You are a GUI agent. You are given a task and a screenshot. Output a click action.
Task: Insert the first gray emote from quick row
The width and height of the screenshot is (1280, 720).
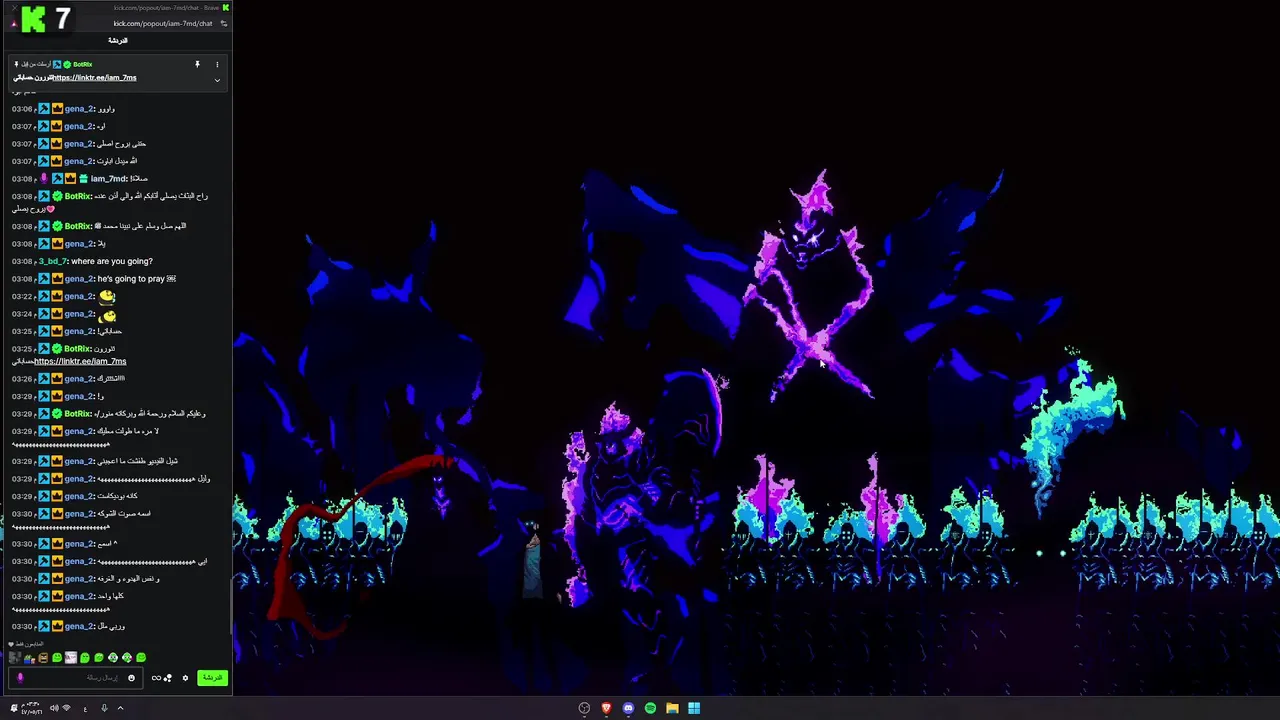tap(15, 658)
